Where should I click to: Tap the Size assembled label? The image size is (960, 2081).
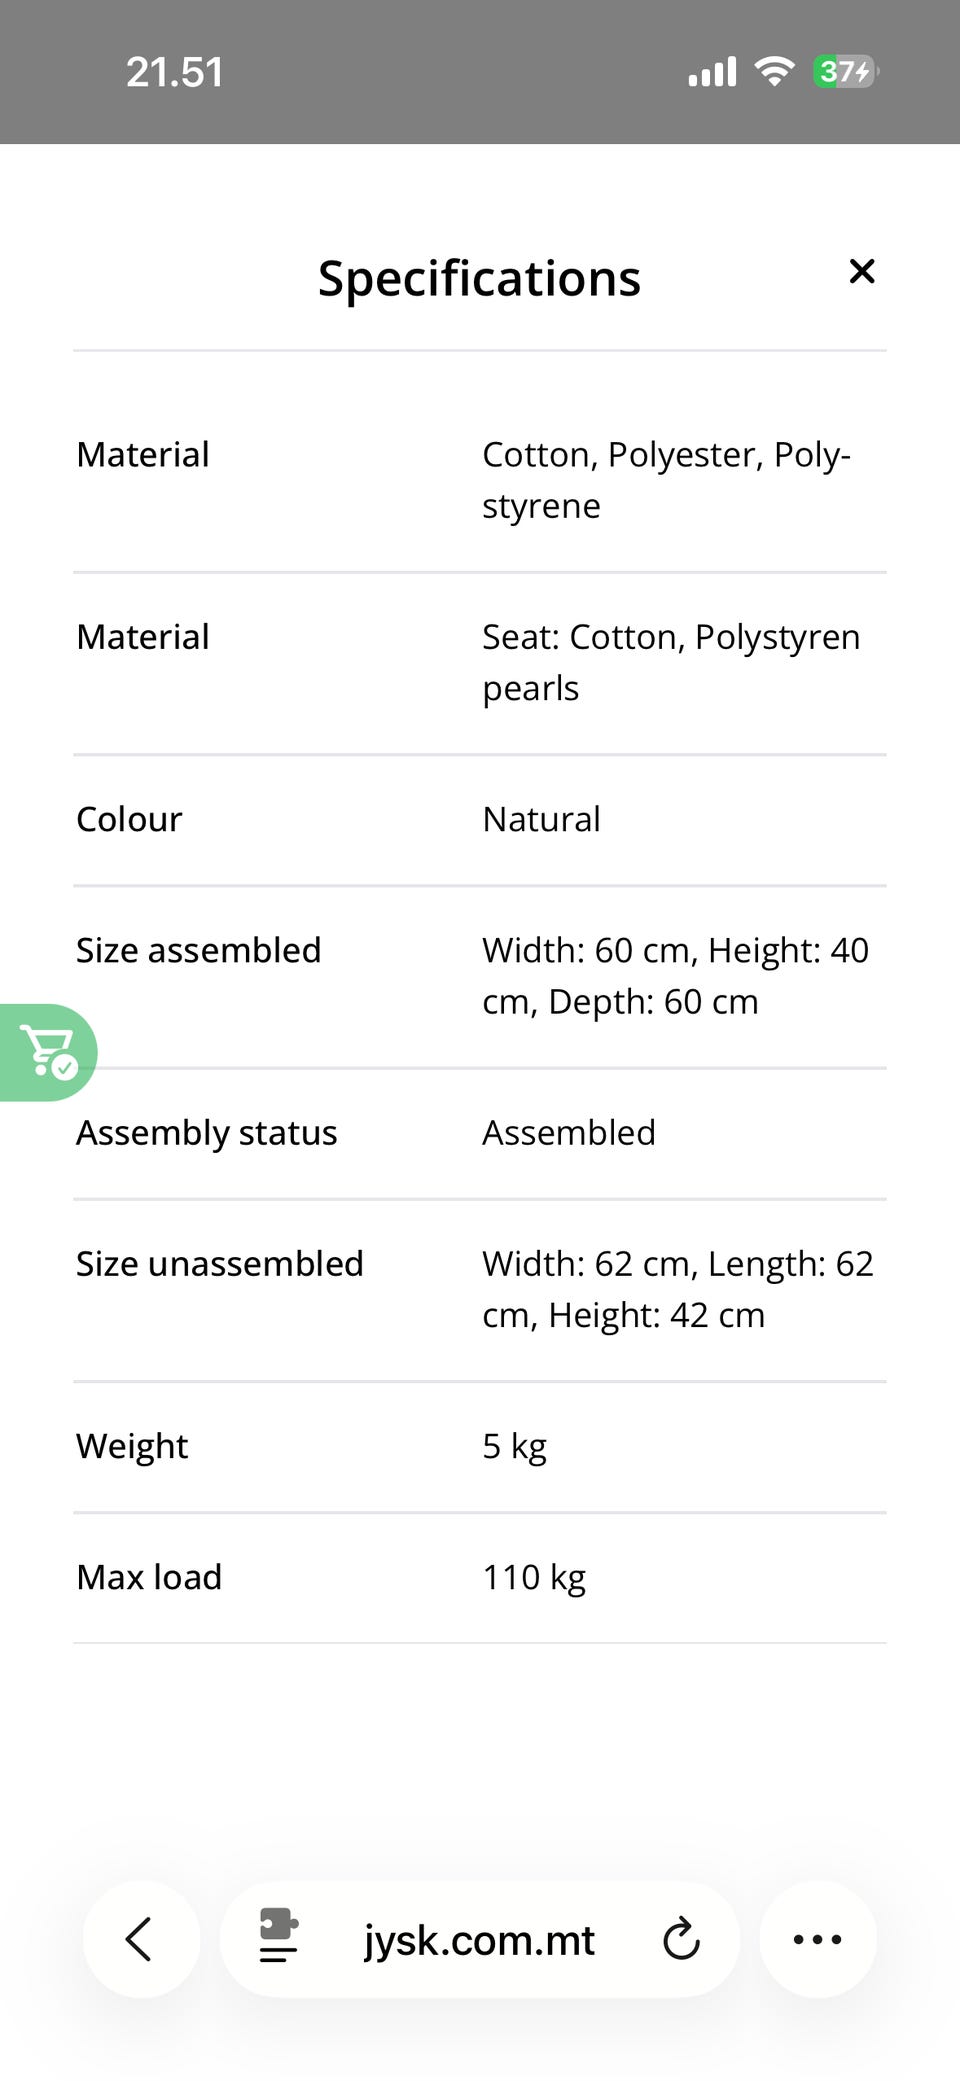[x=198, y=950]
